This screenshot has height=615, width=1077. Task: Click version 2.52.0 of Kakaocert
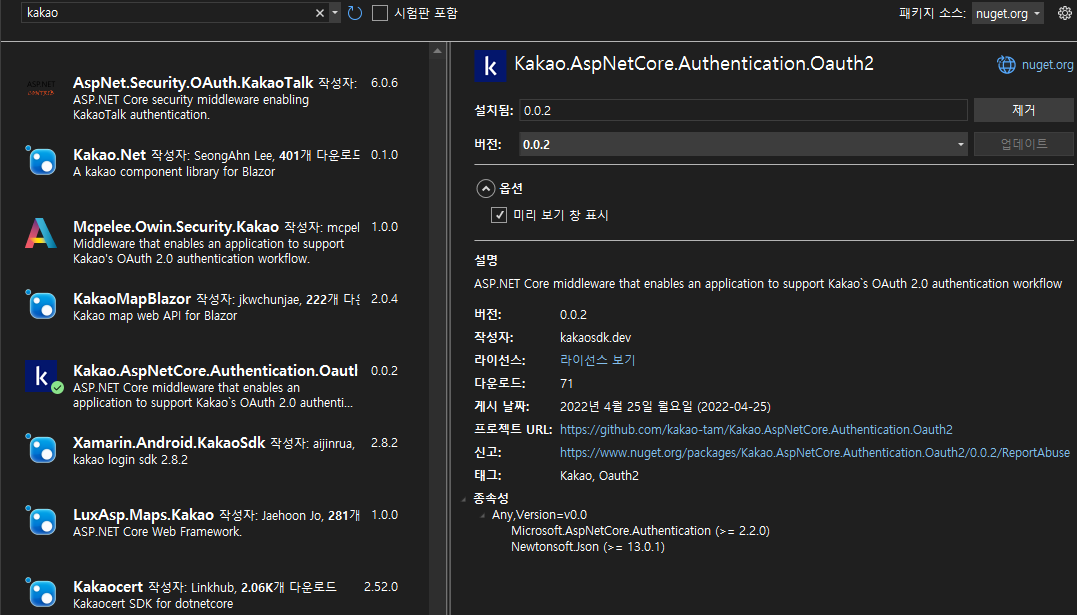(381, 587)
